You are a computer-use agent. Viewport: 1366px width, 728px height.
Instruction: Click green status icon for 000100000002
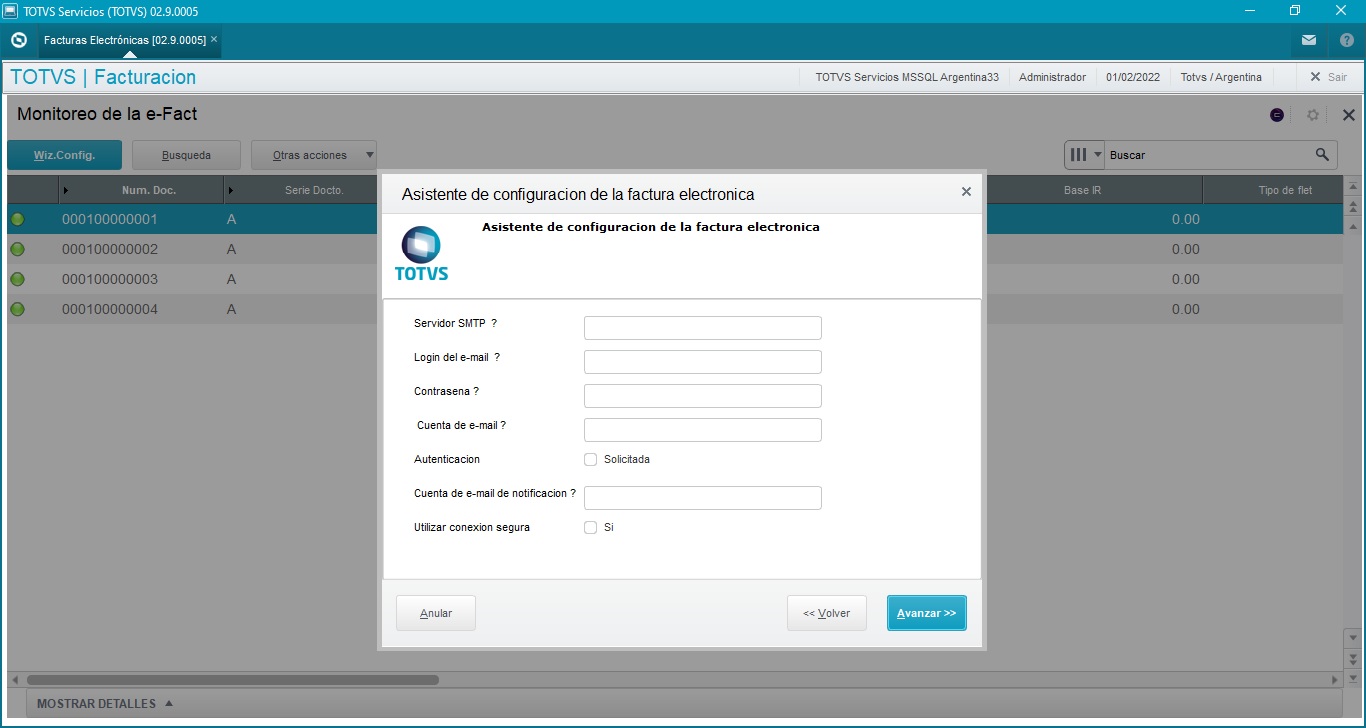coord(17,249)
